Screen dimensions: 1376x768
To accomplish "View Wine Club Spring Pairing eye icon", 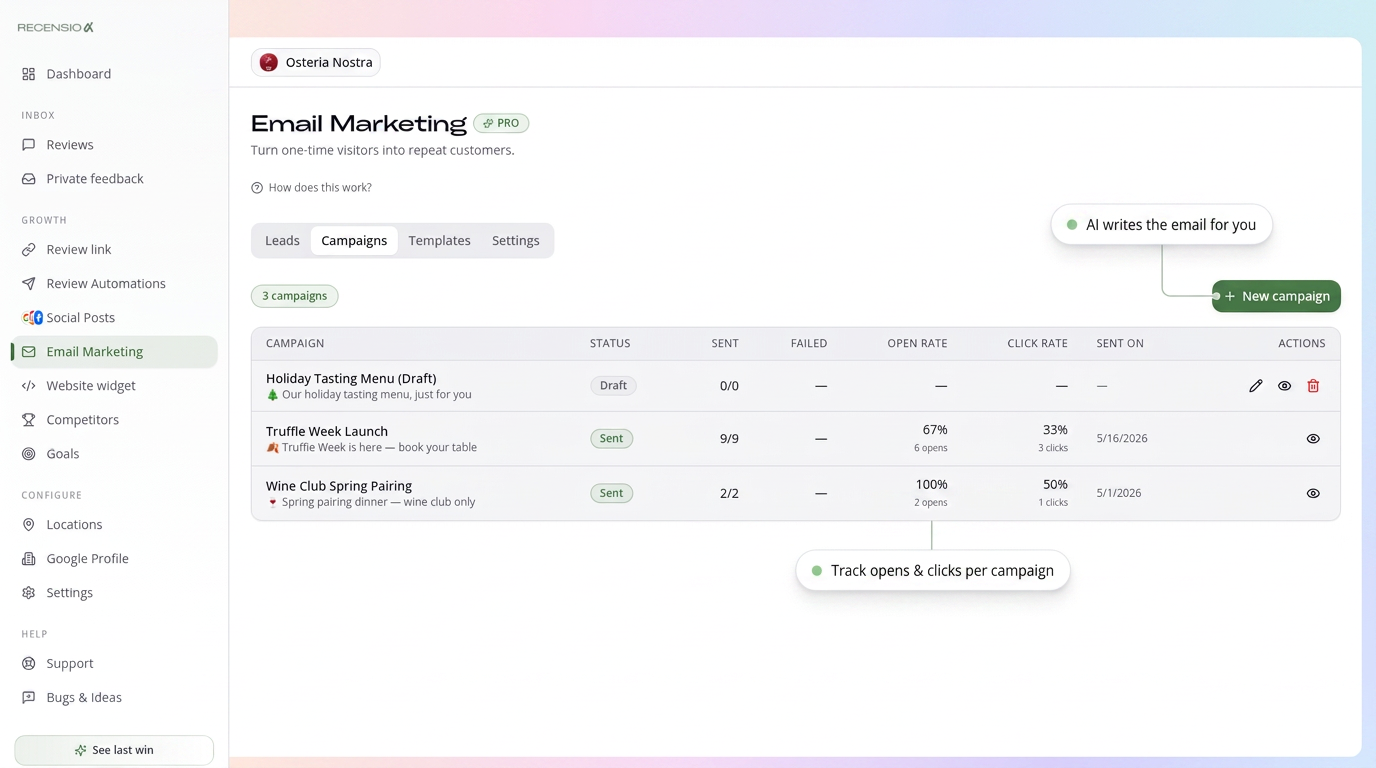I will (x=1313, y=493).
